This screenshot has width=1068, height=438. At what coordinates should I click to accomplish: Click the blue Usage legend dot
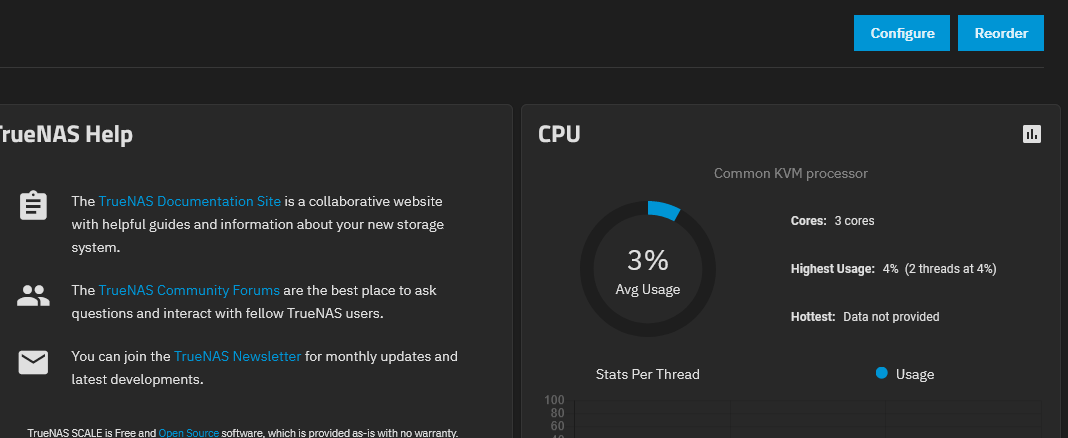point(881,373)
